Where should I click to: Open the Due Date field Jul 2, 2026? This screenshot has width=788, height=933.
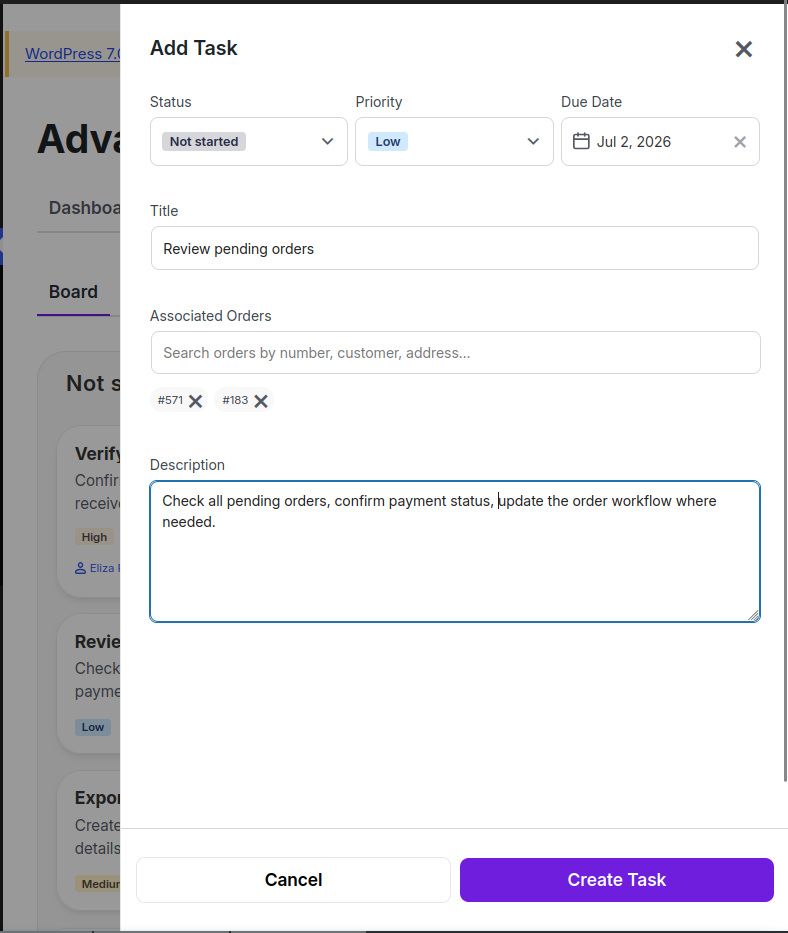click(x=660, y=142)
